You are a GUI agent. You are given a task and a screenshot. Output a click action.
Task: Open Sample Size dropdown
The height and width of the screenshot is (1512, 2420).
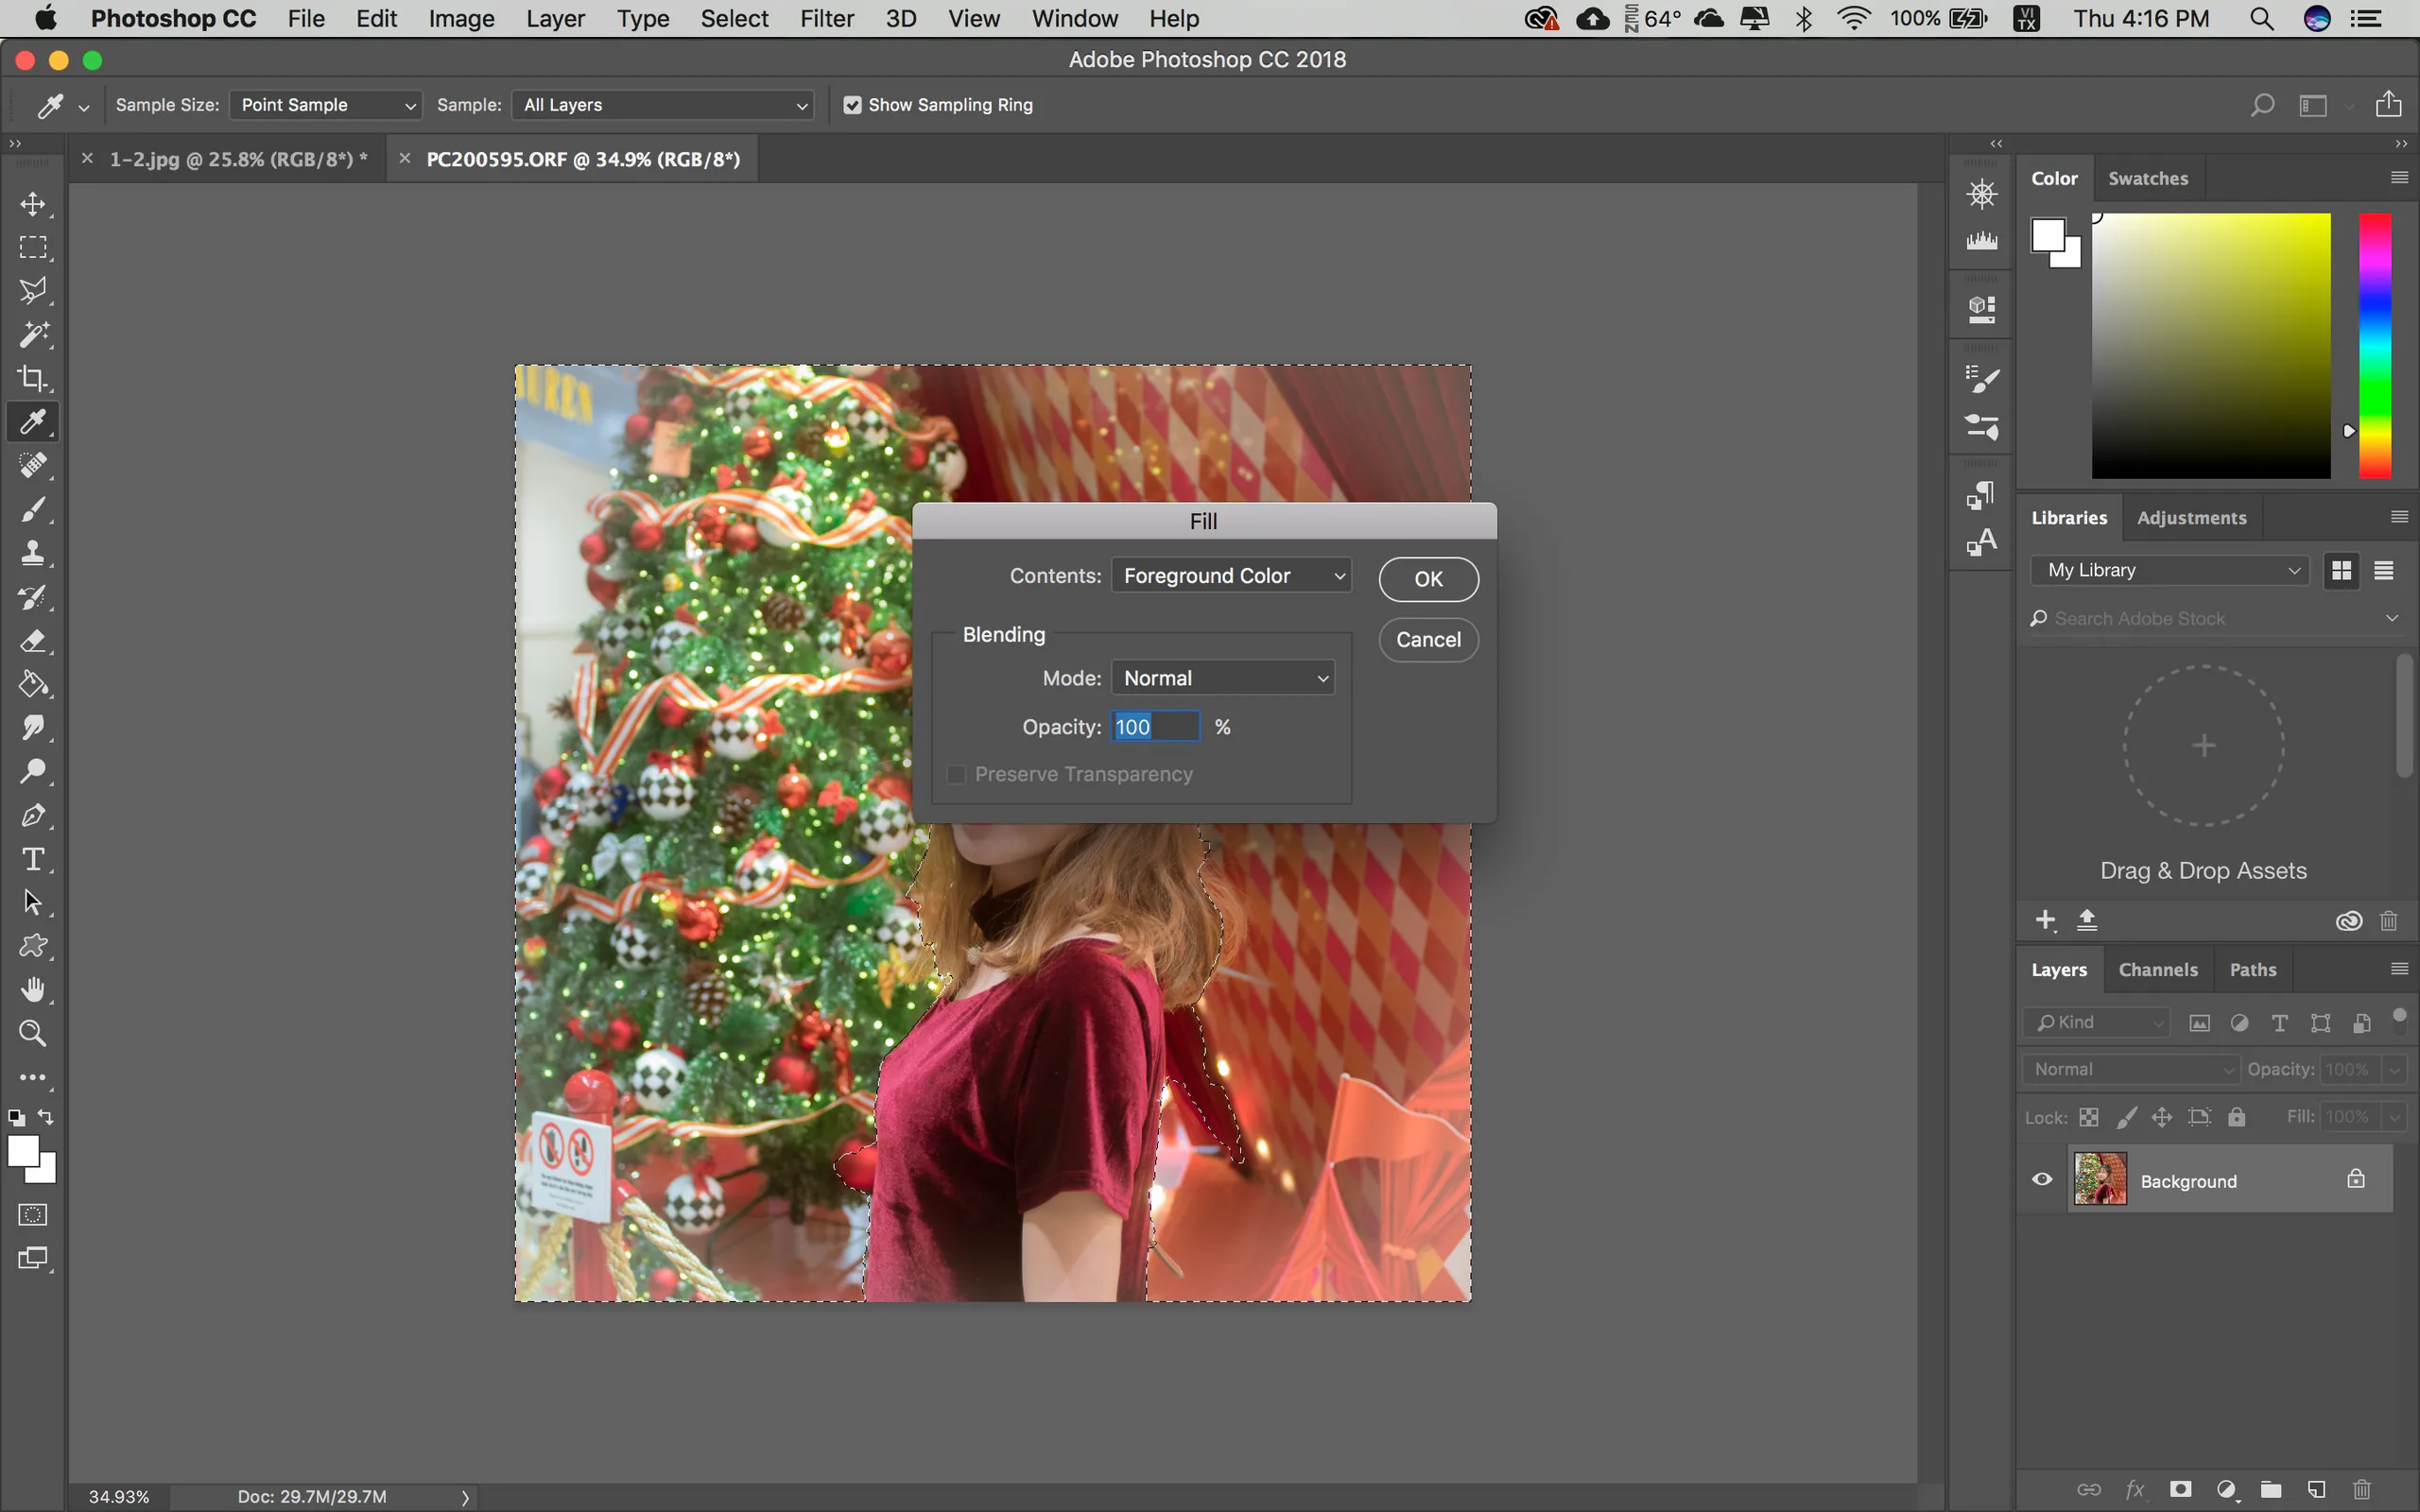coord(325,105)
